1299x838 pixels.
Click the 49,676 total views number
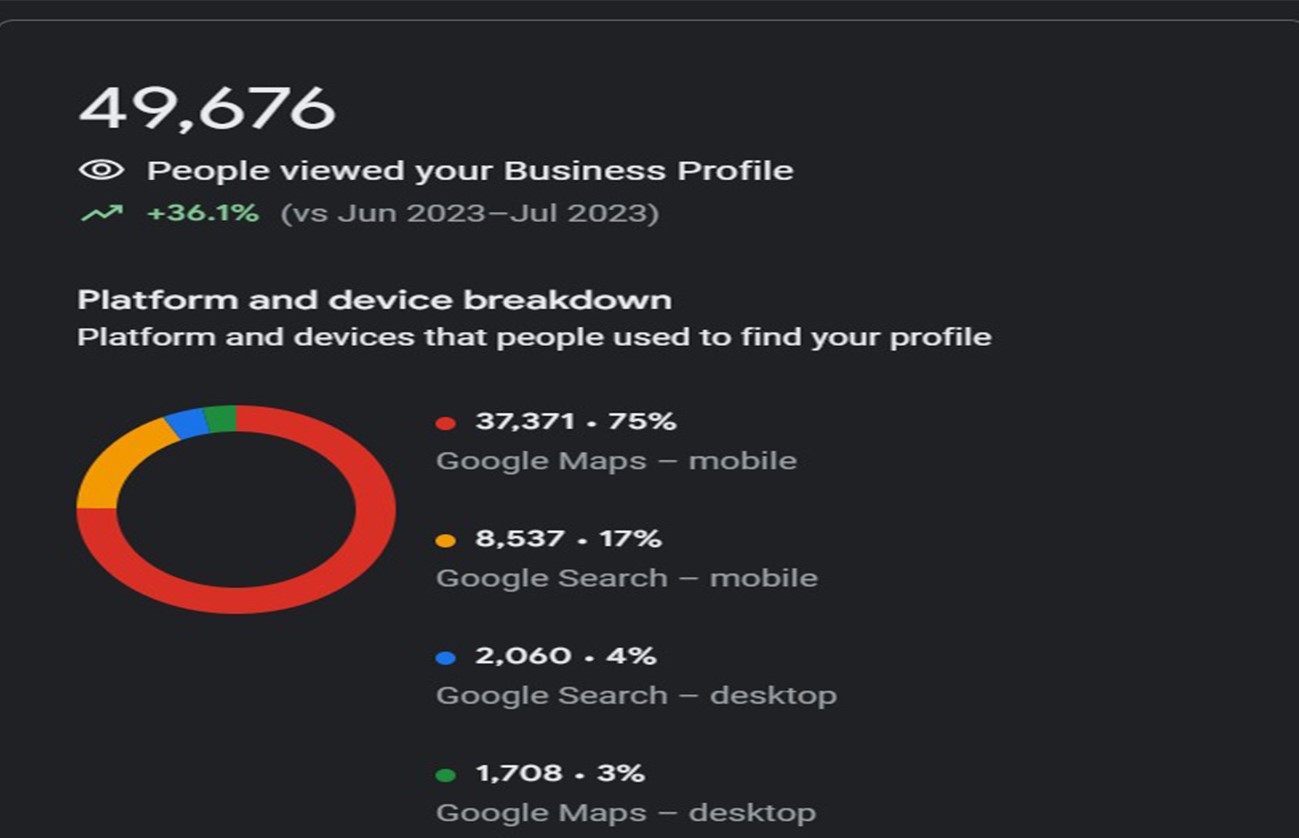(207, 108)
